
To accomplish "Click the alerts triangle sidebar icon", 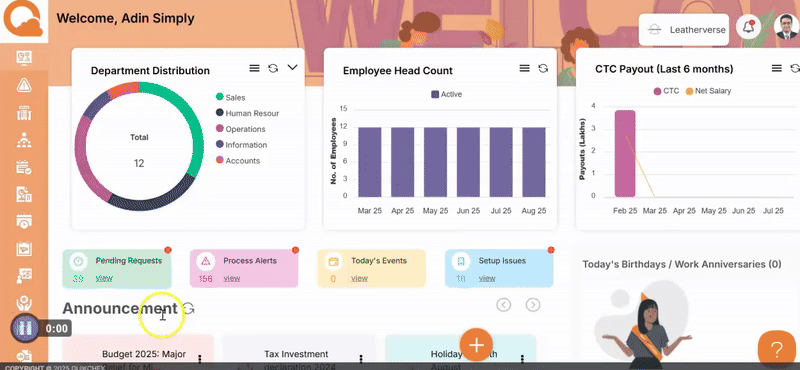I will (24, 85).
